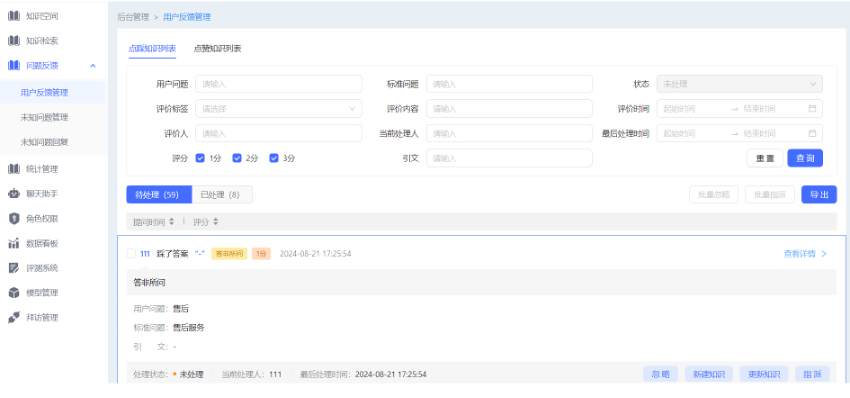Switch to 点踩知识列表 tab
The image size is (850, 398).
[x=152, y=48]
